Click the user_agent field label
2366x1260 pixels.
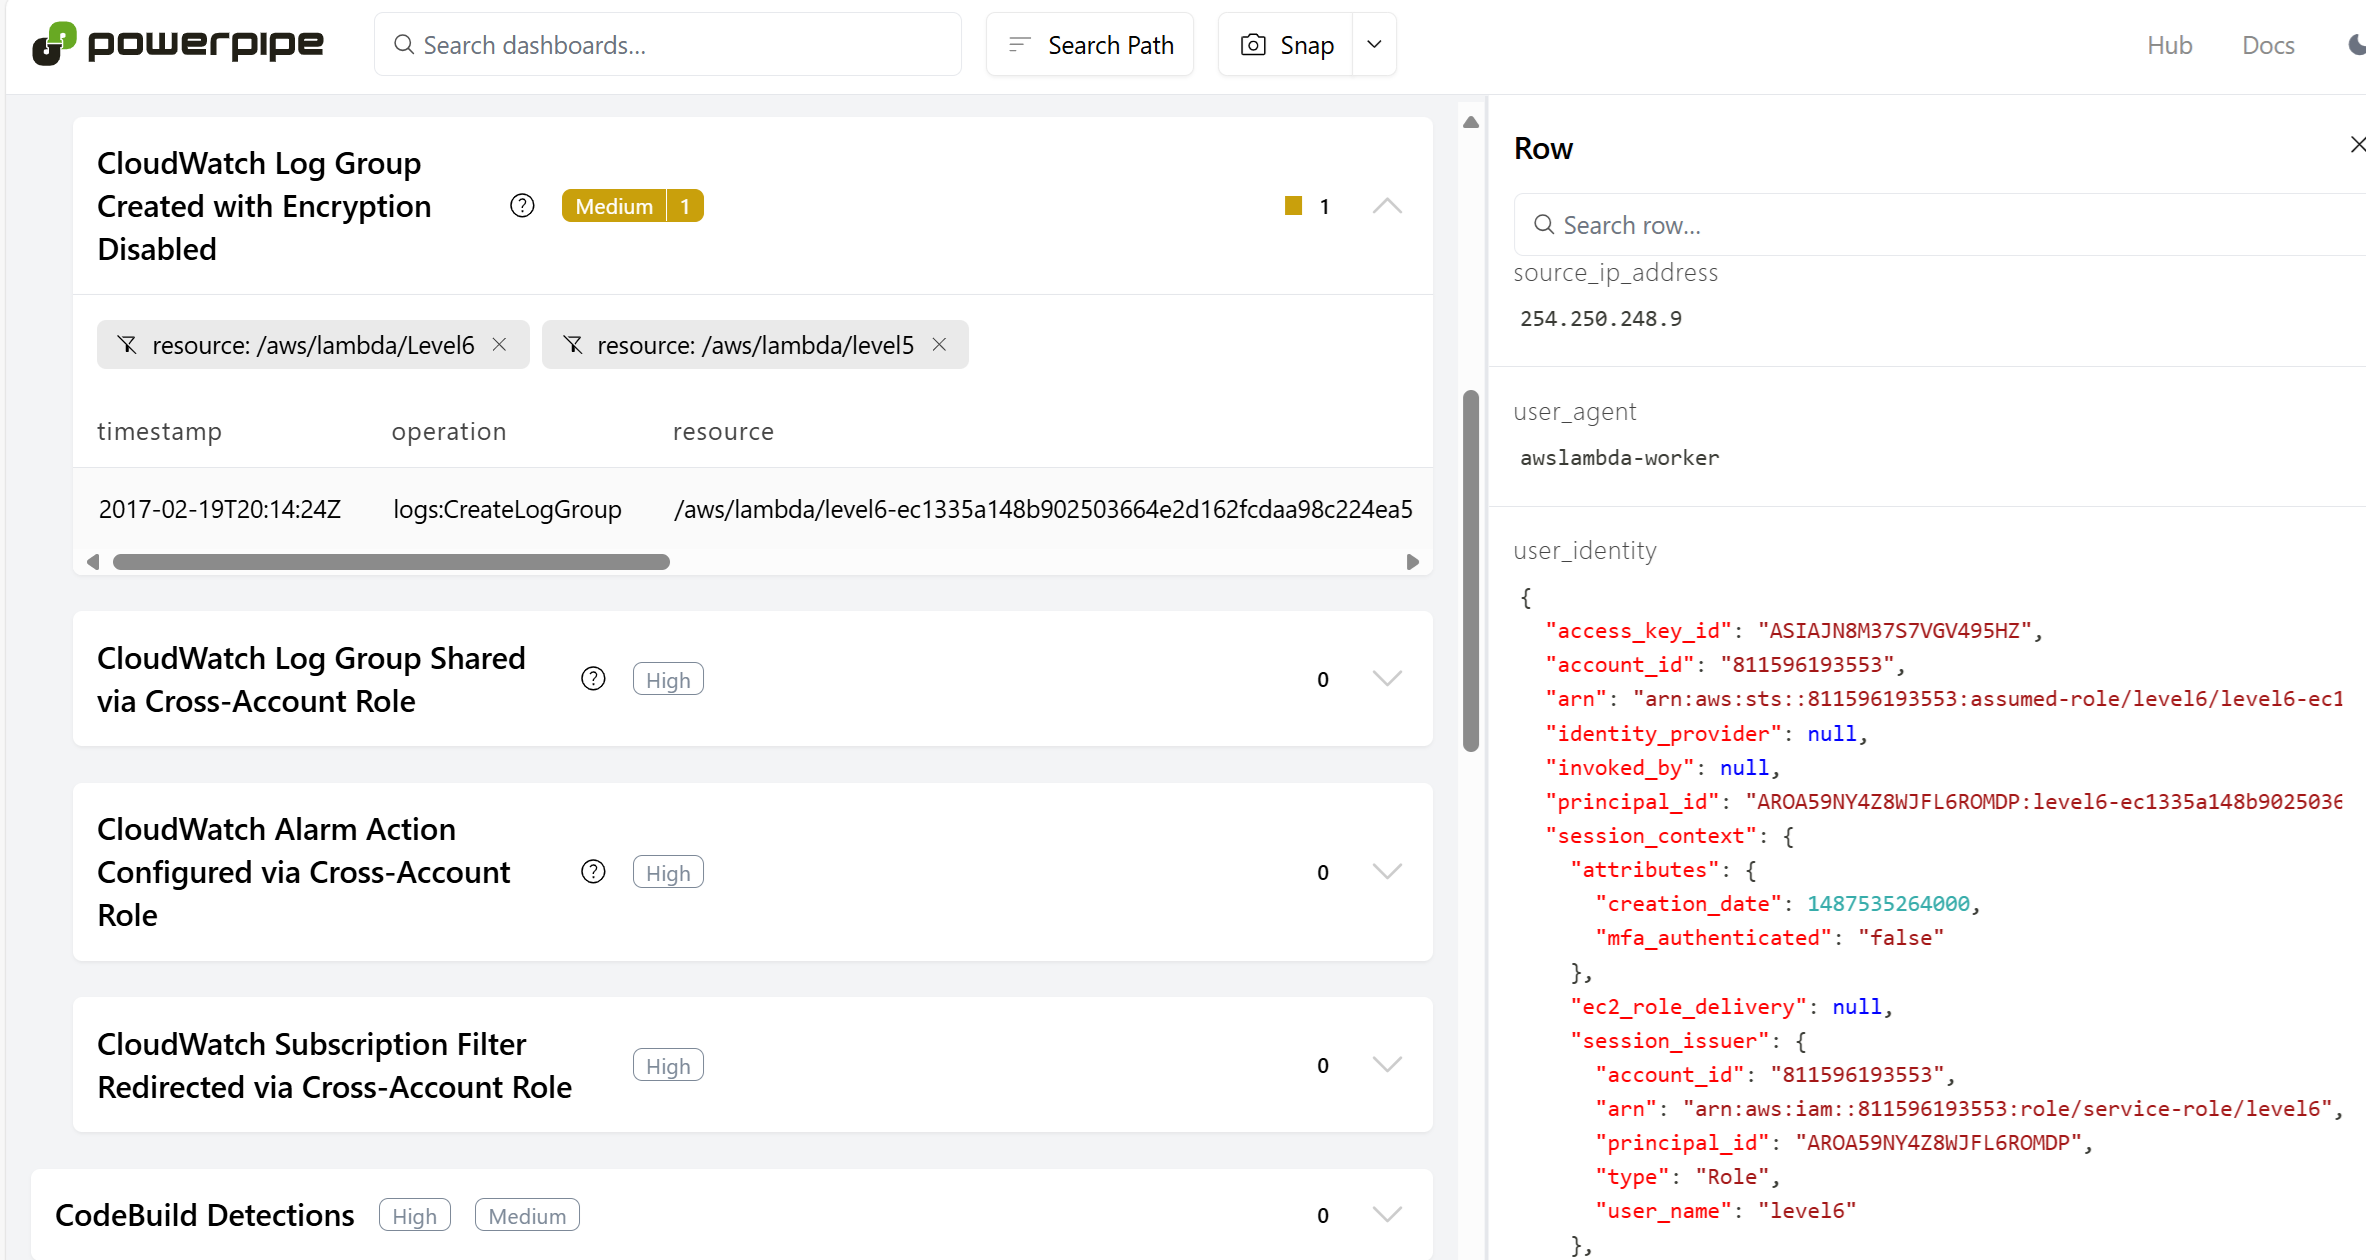coord(1575,412)
